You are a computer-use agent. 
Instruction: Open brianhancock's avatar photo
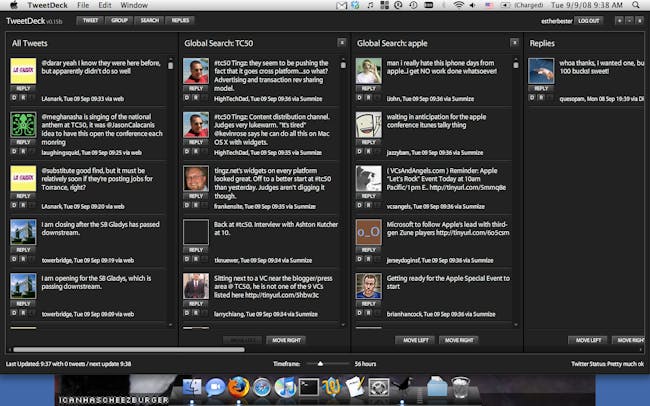click(369, 286)
